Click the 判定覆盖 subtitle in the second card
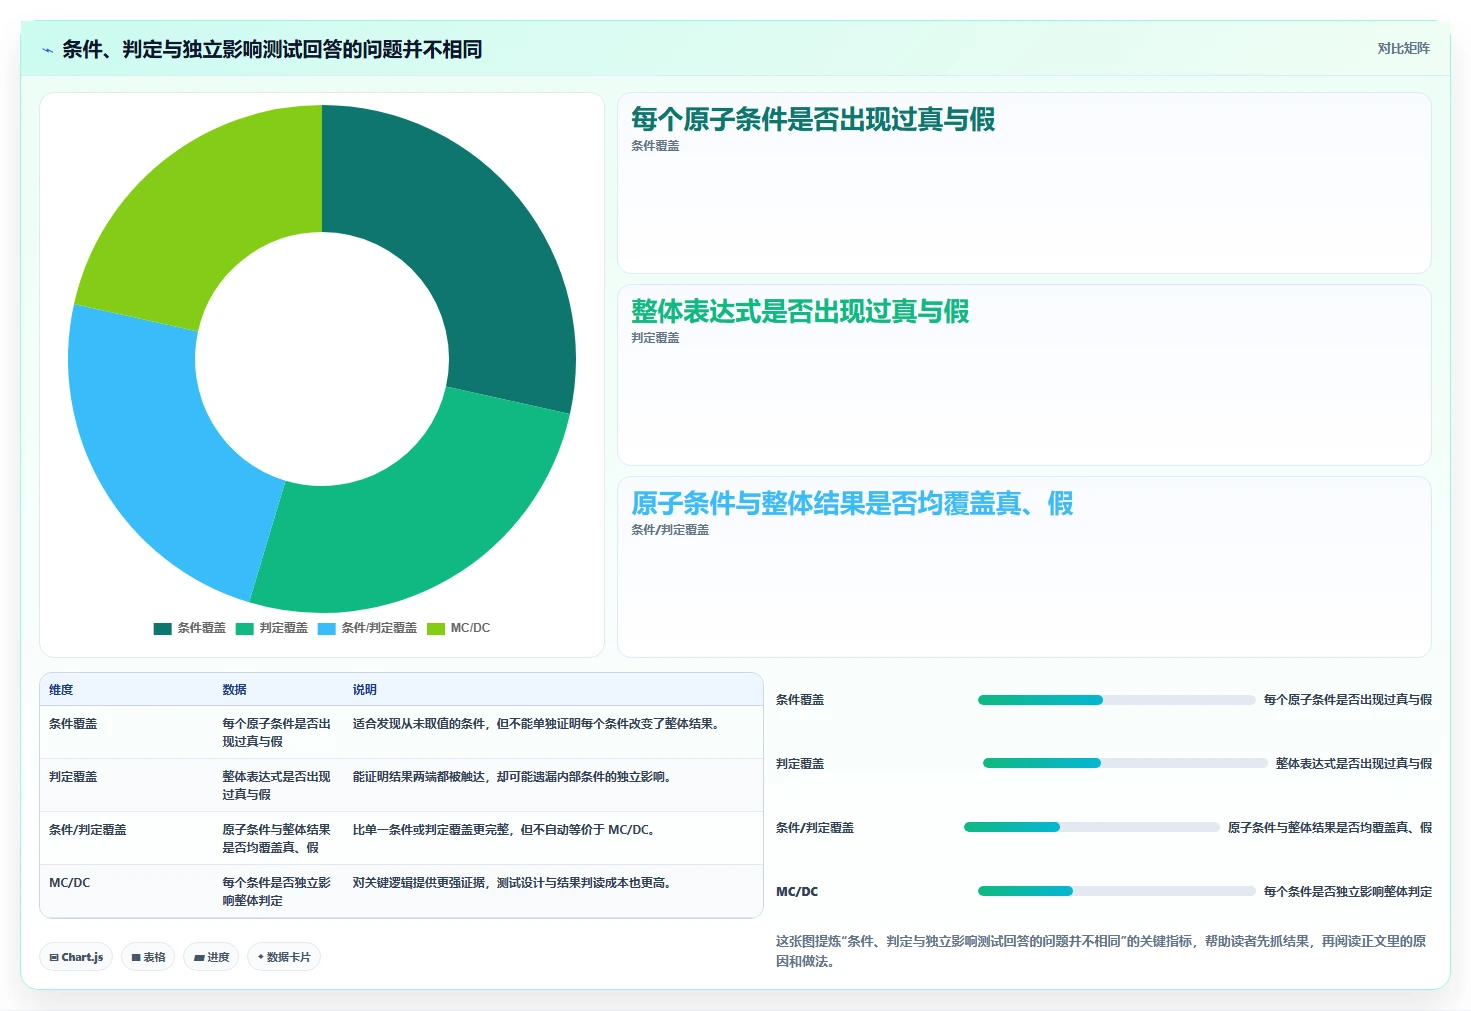 tap(655, 338)
